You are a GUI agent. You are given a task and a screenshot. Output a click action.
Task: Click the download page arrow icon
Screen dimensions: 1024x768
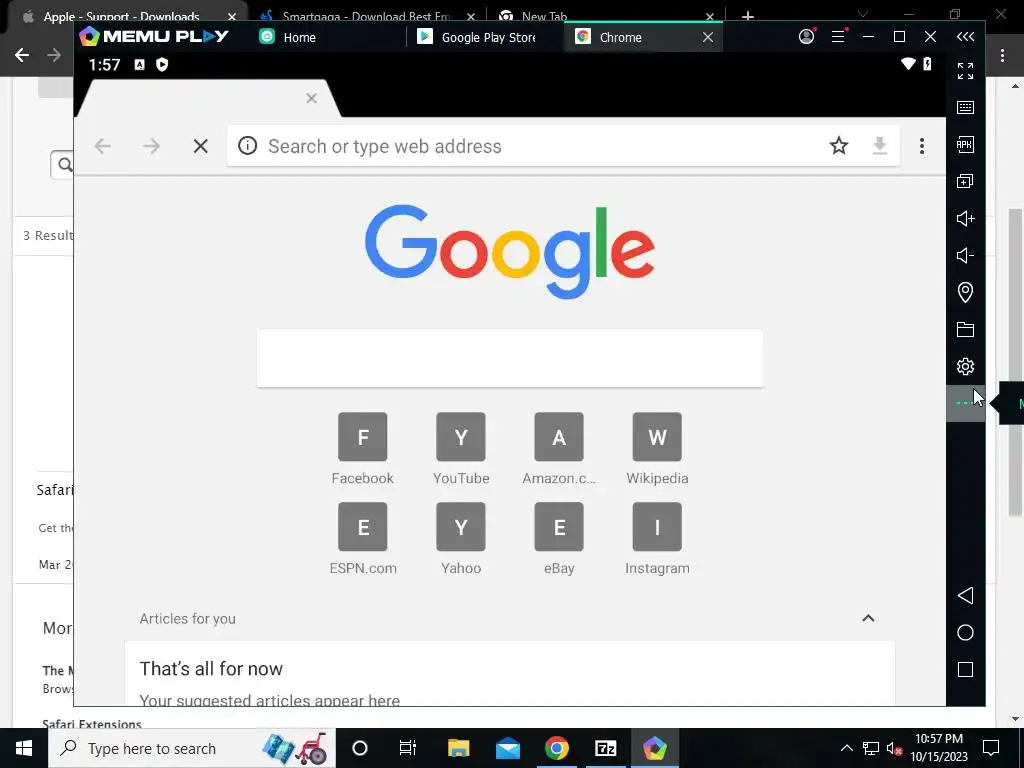tap(880, 146)
